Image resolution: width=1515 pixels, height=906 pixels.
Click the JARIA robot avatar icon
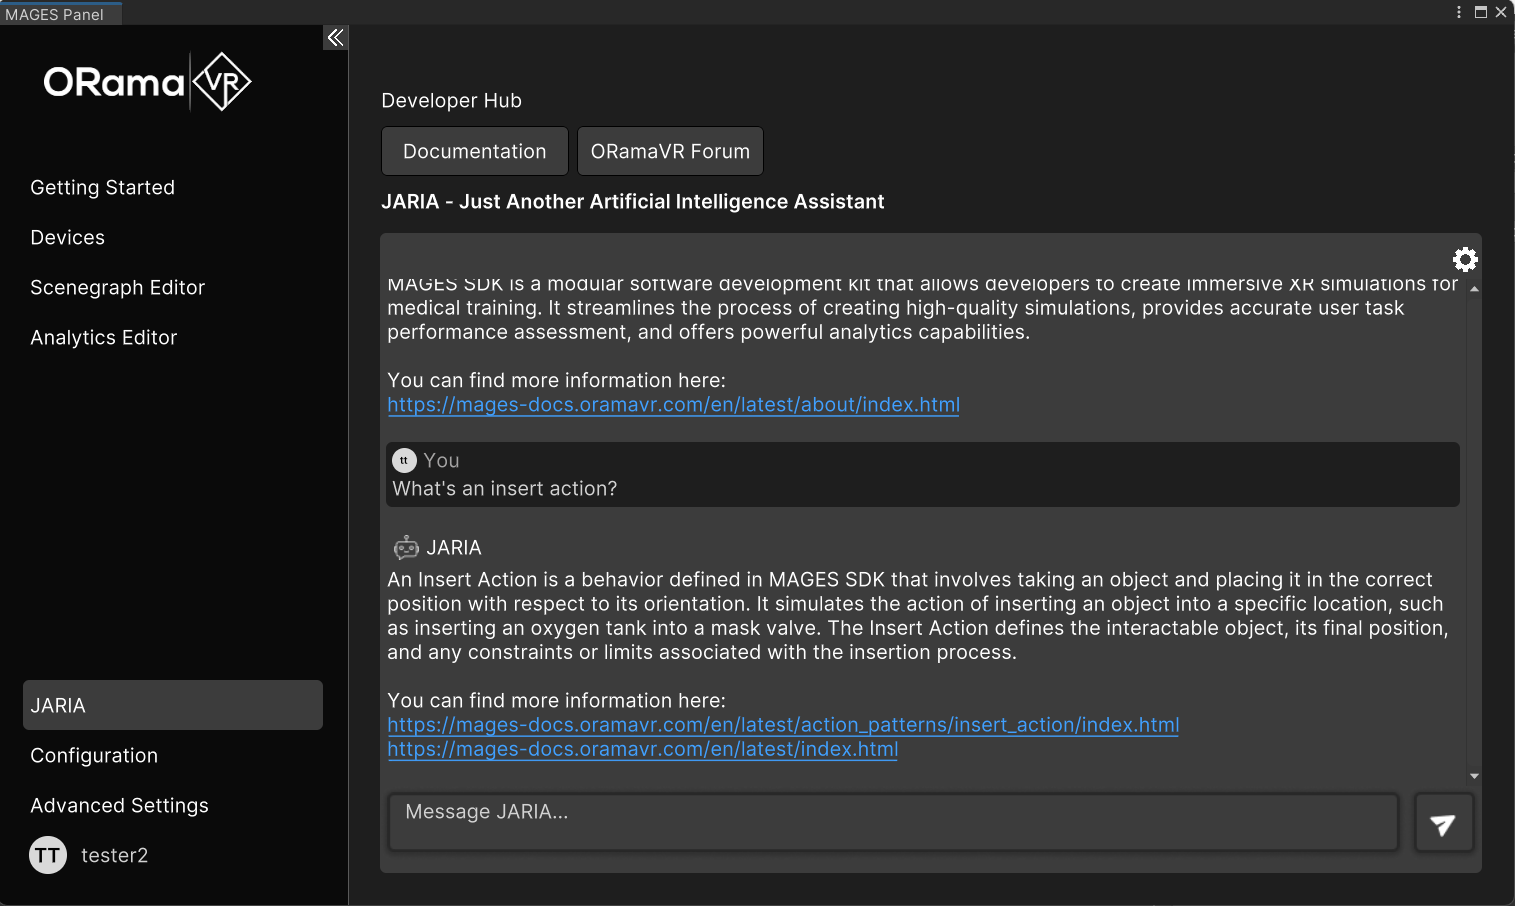[406, 547]
